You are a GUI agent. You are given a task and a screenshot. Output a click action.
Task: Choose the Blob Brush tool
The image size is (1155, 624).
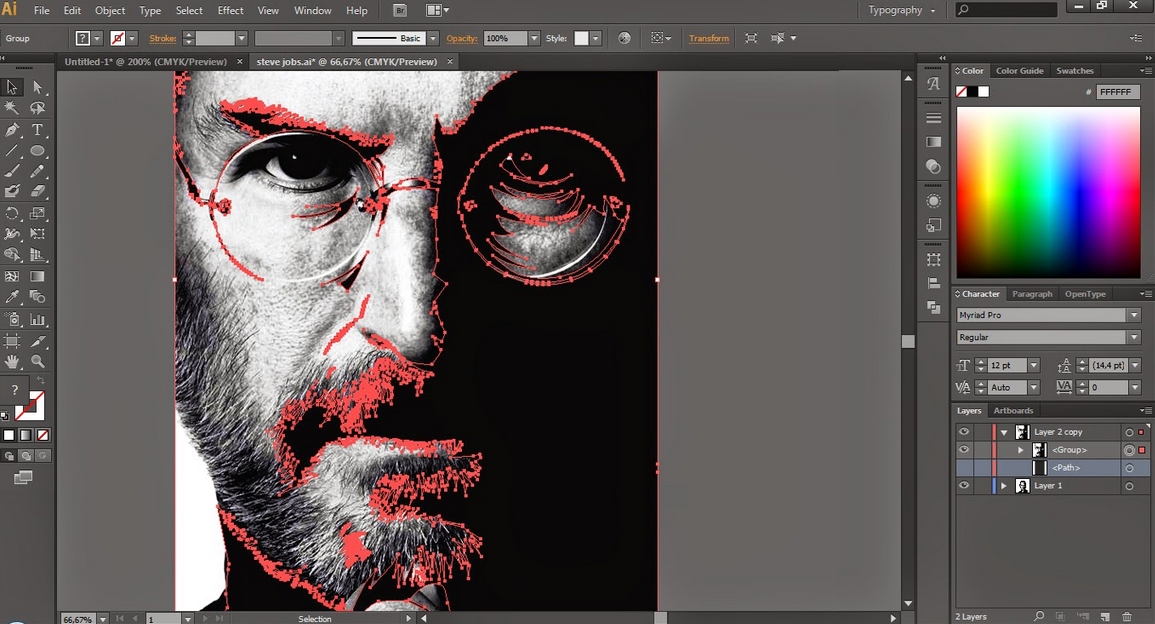point(12,192)
